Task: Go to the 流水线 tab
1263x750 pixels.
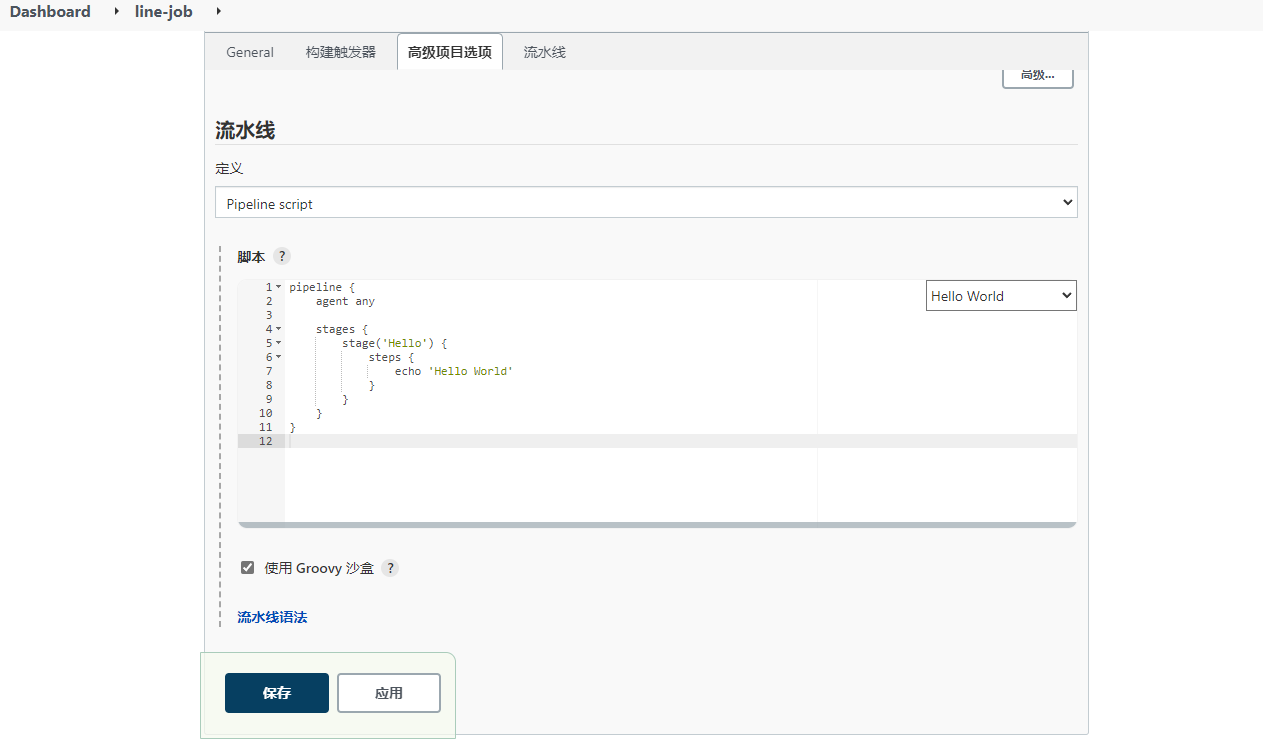Action: [x=545, y=52]
